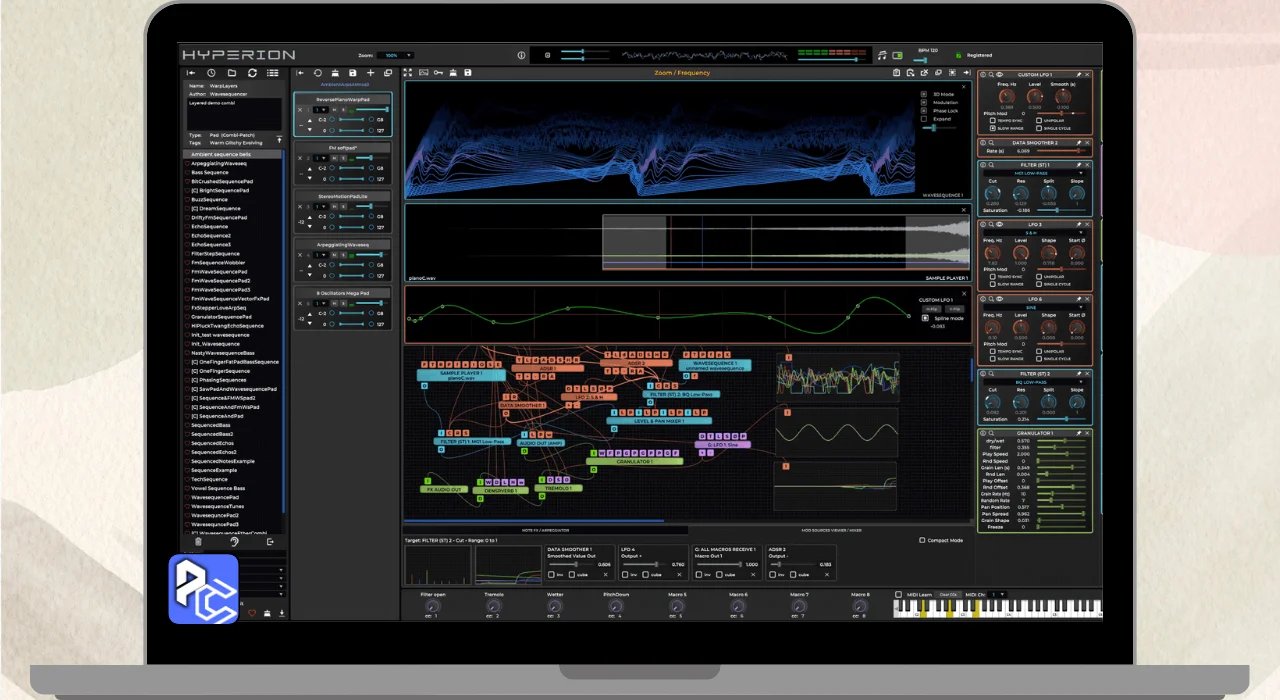1280x700 pixels.
Task: Click the plus icon to add a layer
Action: click(x=371, y=73)
